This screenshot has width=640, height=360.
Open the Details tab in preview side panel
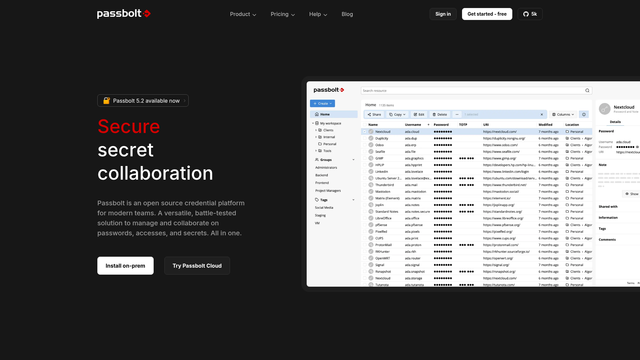[615, 122]
